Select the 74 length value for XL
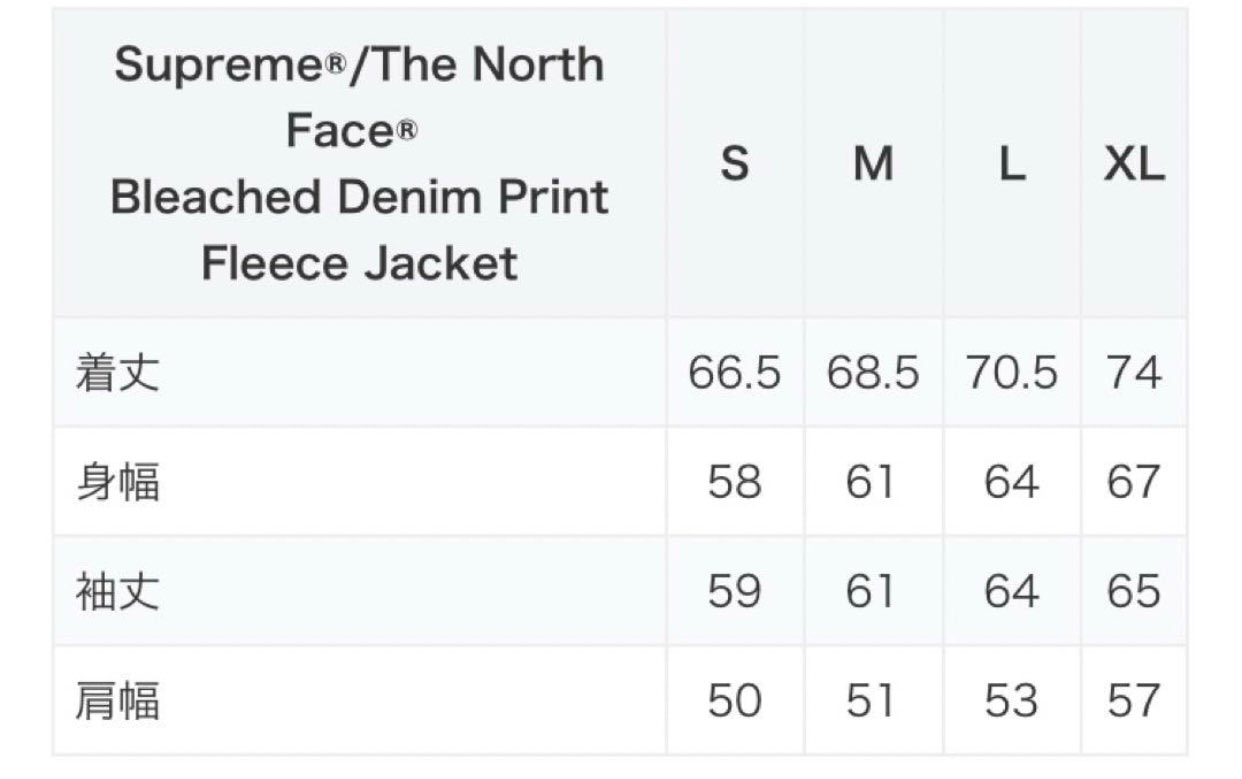 (x=1134, y=373)
